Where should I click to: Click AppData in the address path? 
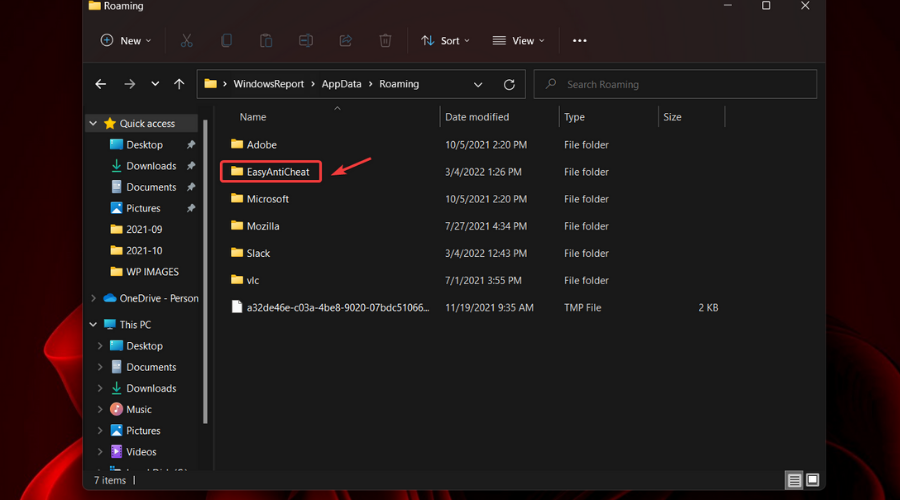pos(342,84)
